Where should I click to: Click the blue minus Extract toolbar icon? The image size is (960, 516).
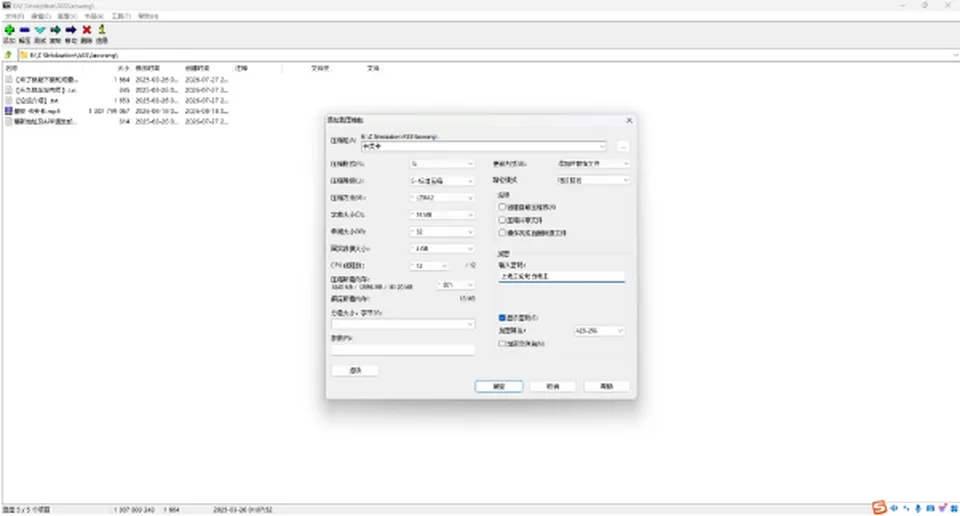(x=24, y=30)
